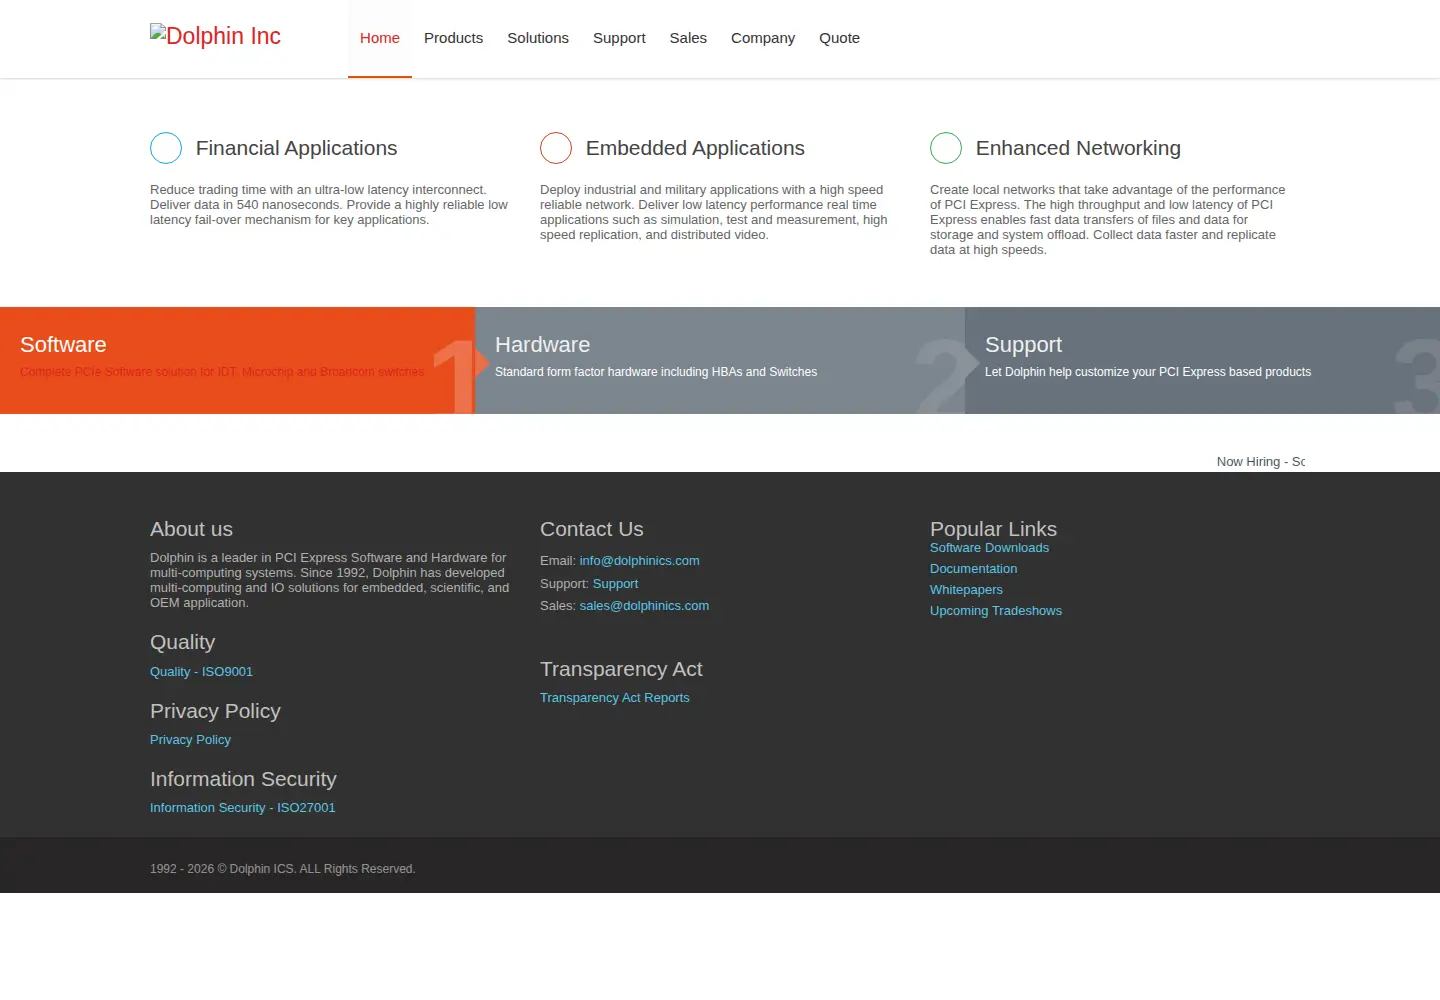Open Software Downloads link
Image resolution: width=1440 pixels, height=1000 pixels.
point(989,548)
